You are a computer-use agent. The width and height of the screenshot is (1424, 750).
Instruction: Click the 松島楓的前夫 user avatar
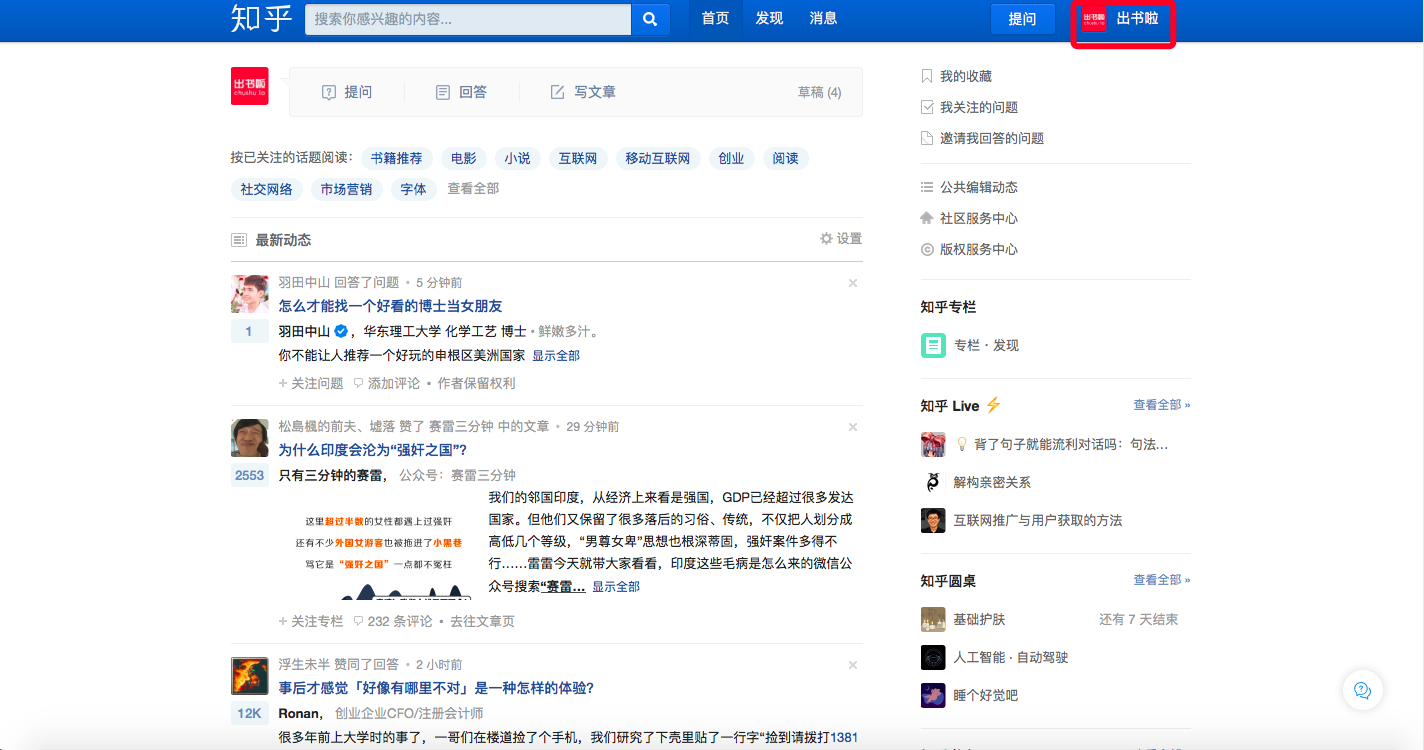249,438
